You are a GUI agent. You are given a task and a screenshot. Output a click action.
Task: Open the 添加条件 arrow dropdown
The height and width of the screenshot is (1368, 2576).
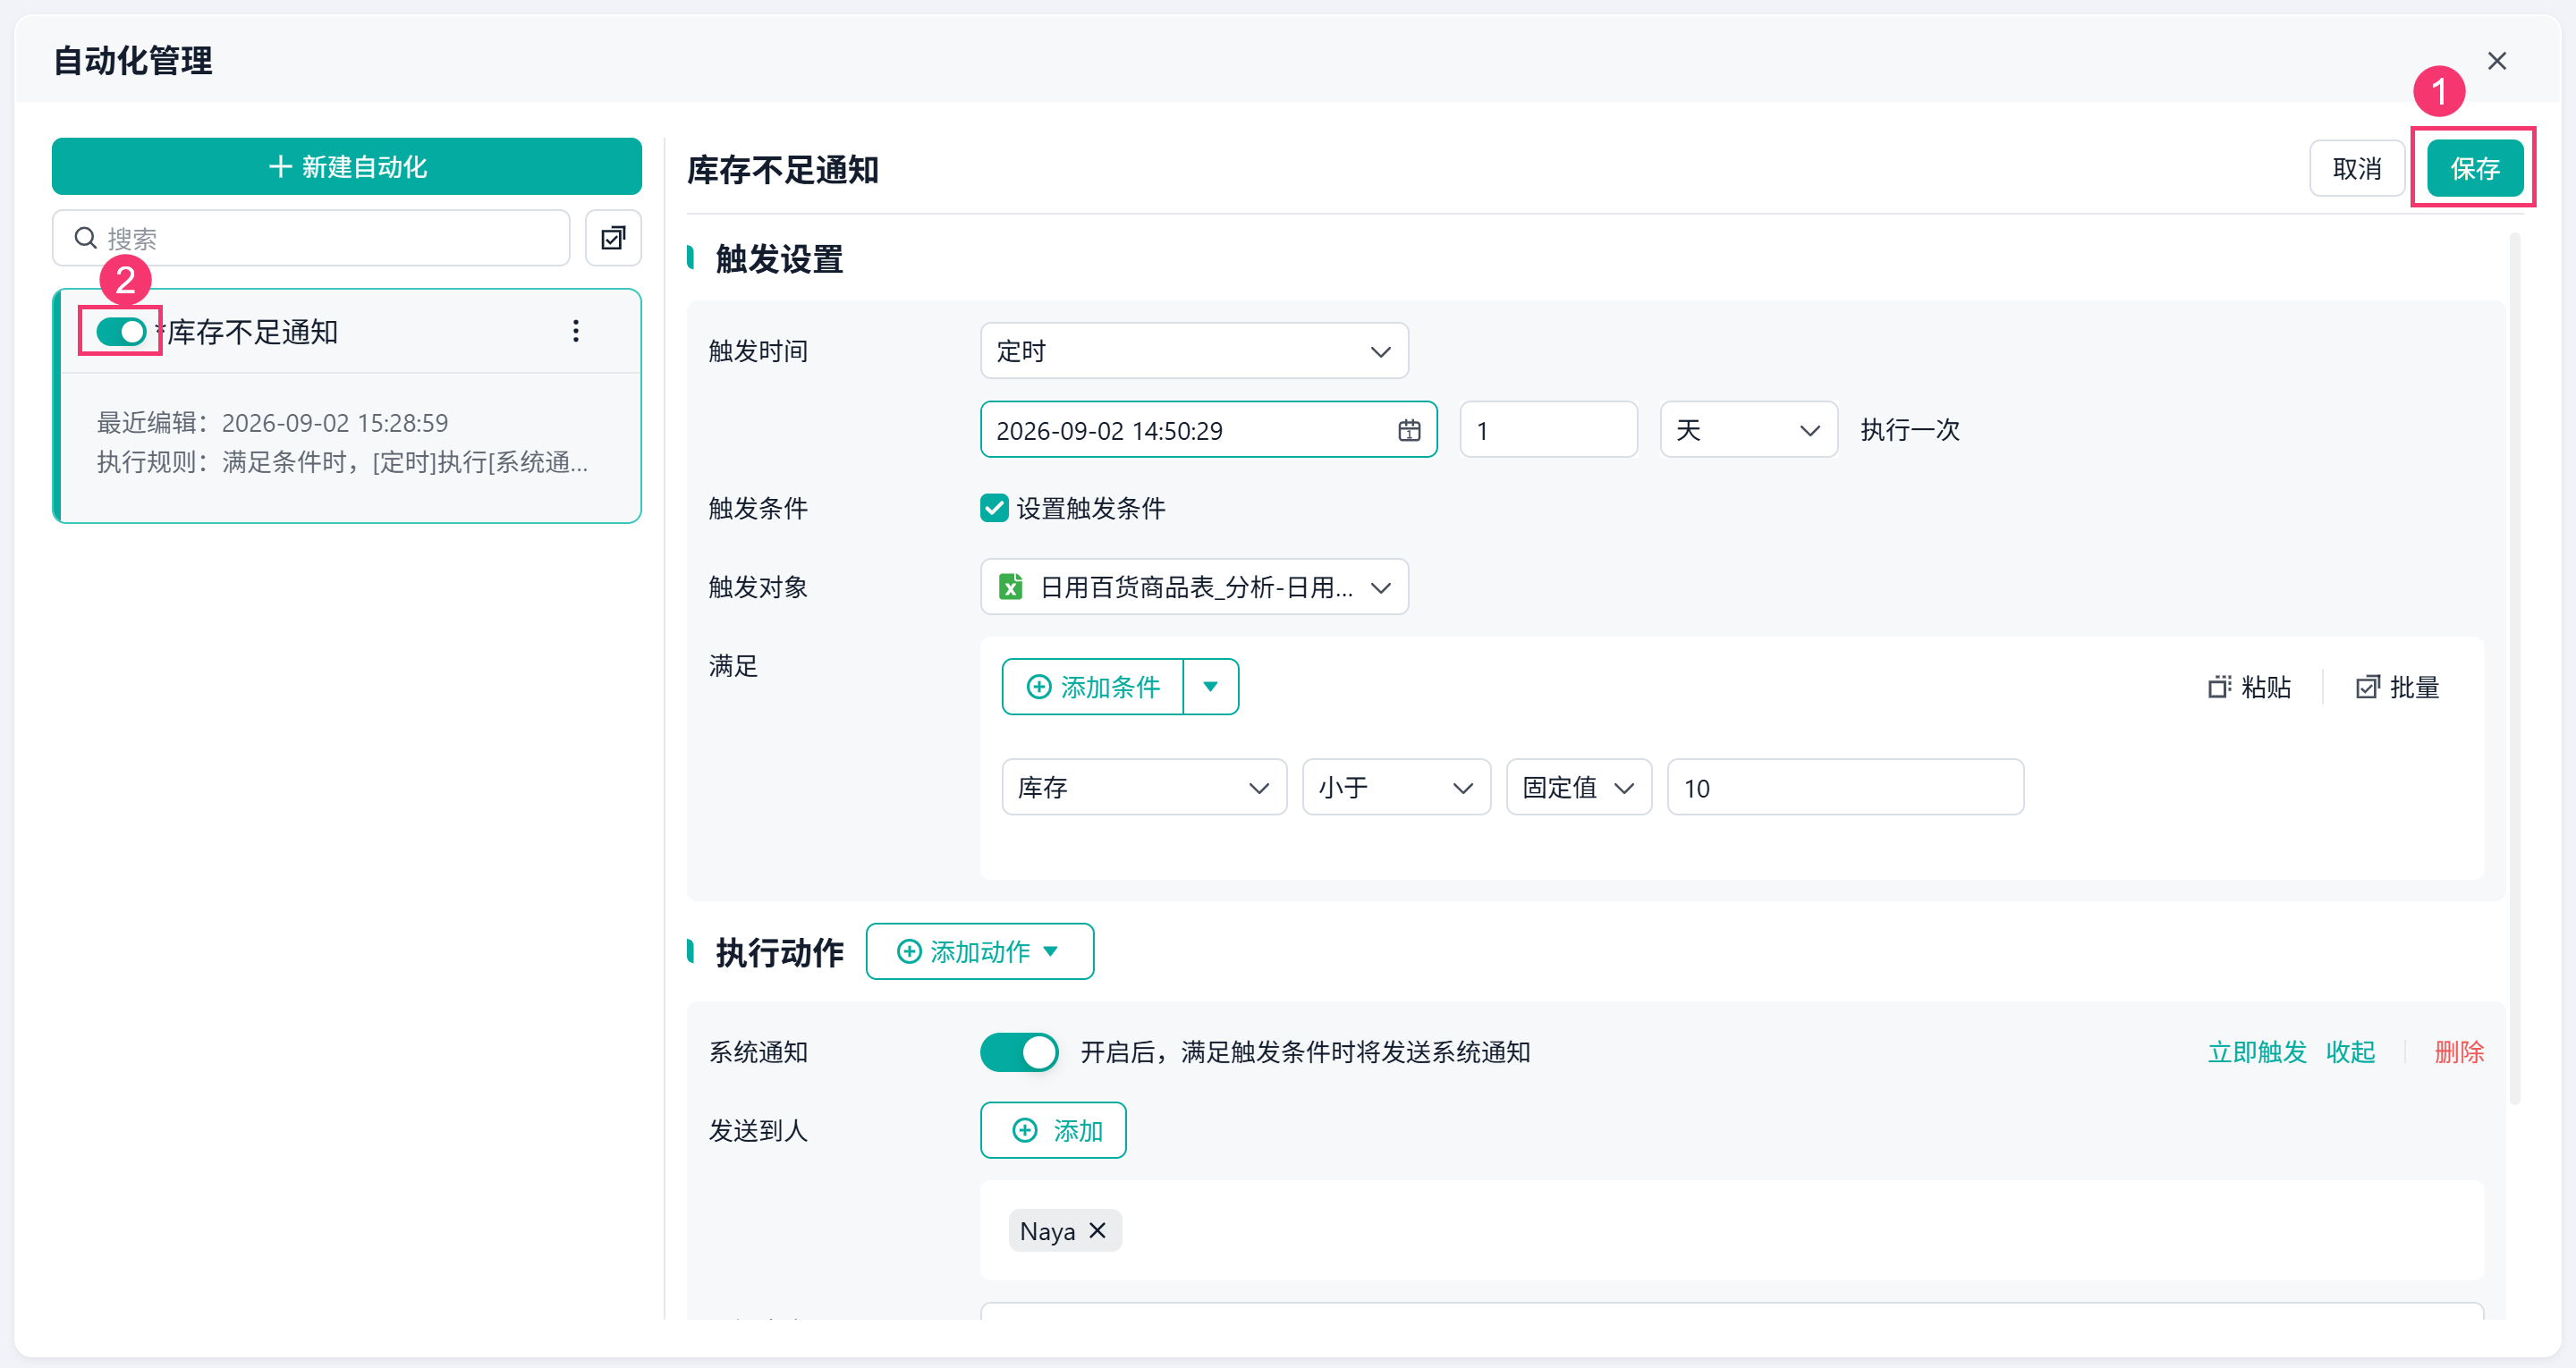(x=1210, y=687)
